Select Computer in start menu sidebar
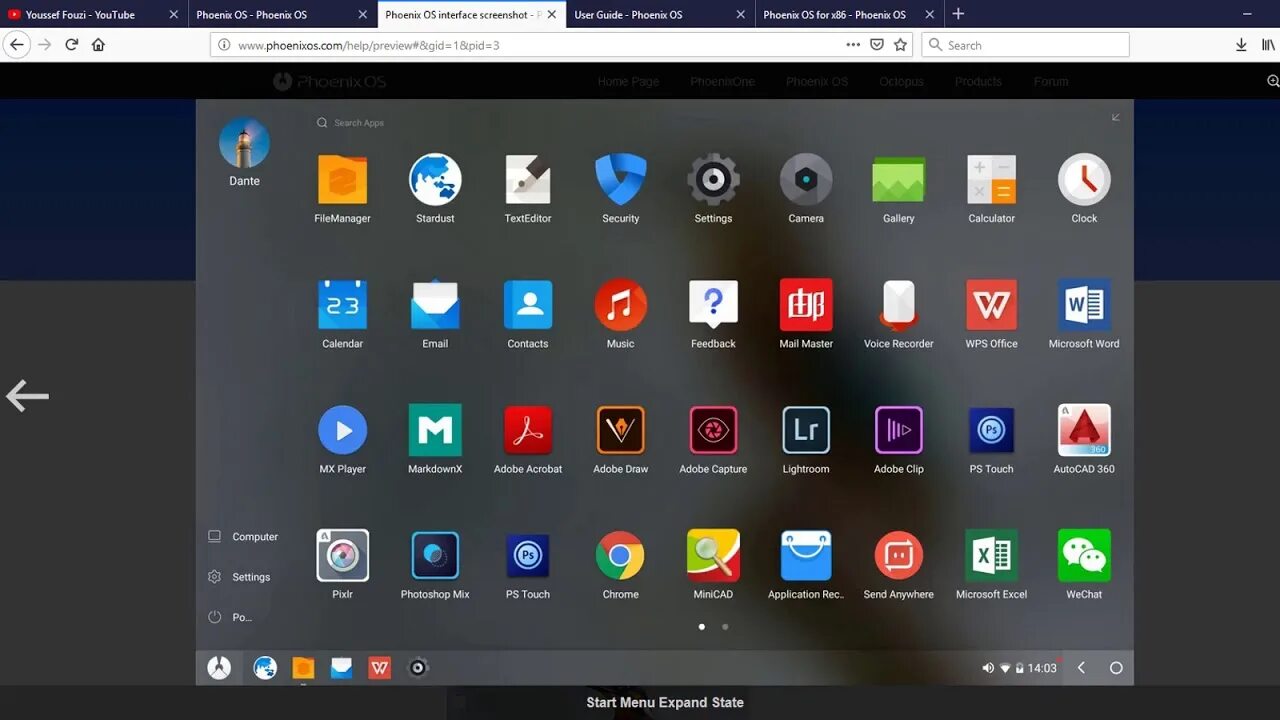The width and height of the screenshot is (1280, 720). [243, 537]
